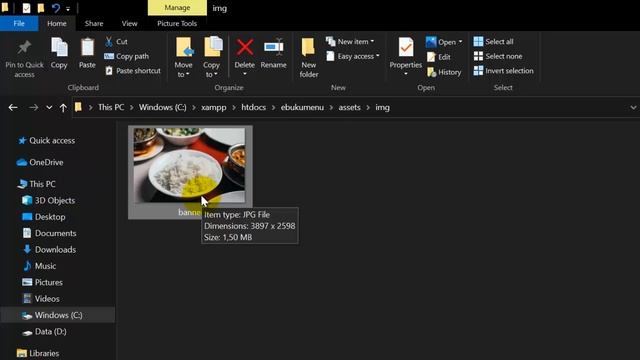Open the File tab
Viewport: 640px width, 360px height.
(19, 23)
